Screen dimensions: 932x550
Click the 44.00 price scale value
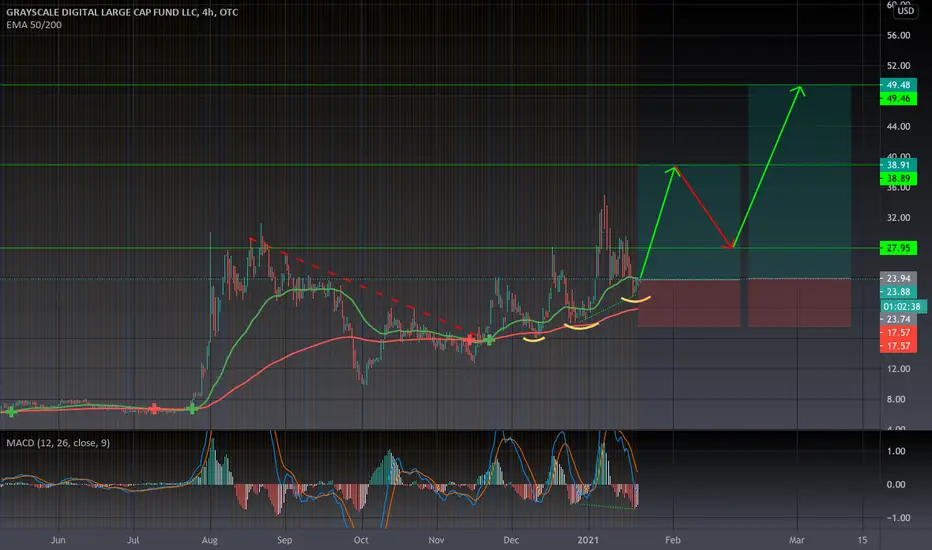click(898, 127)
